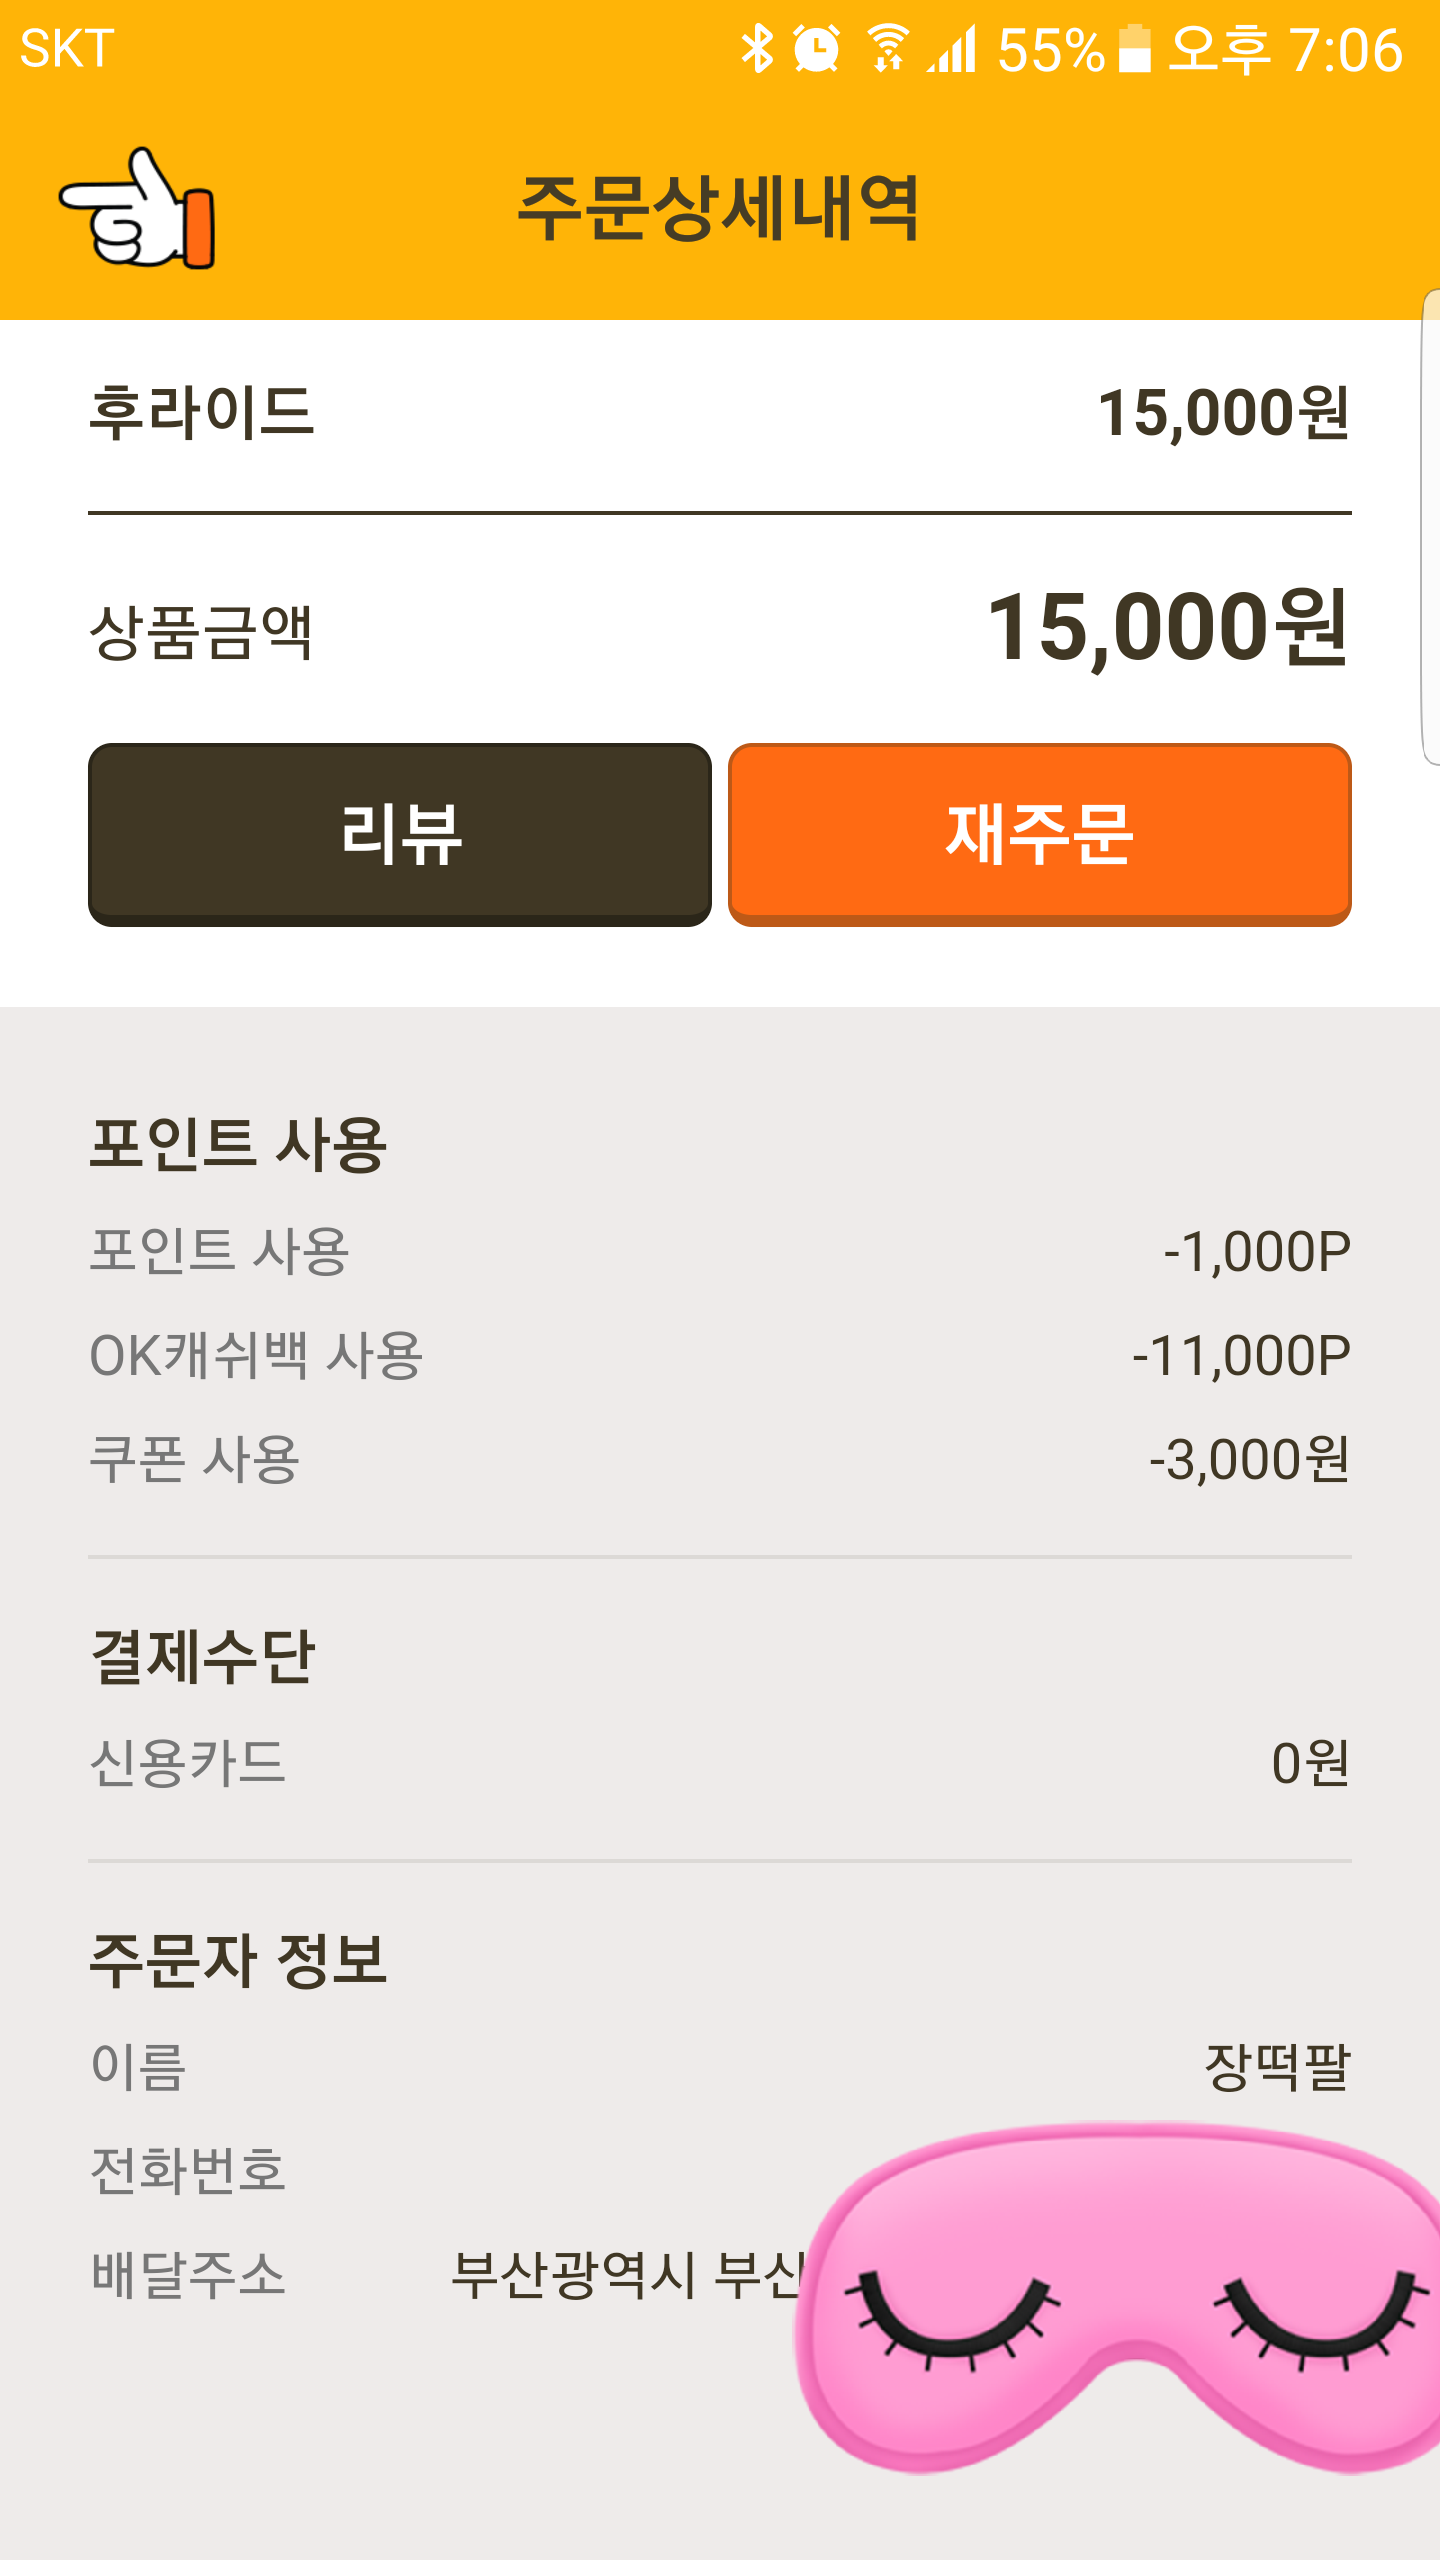Tap the 주문상세내역 page title

(718, 209)
